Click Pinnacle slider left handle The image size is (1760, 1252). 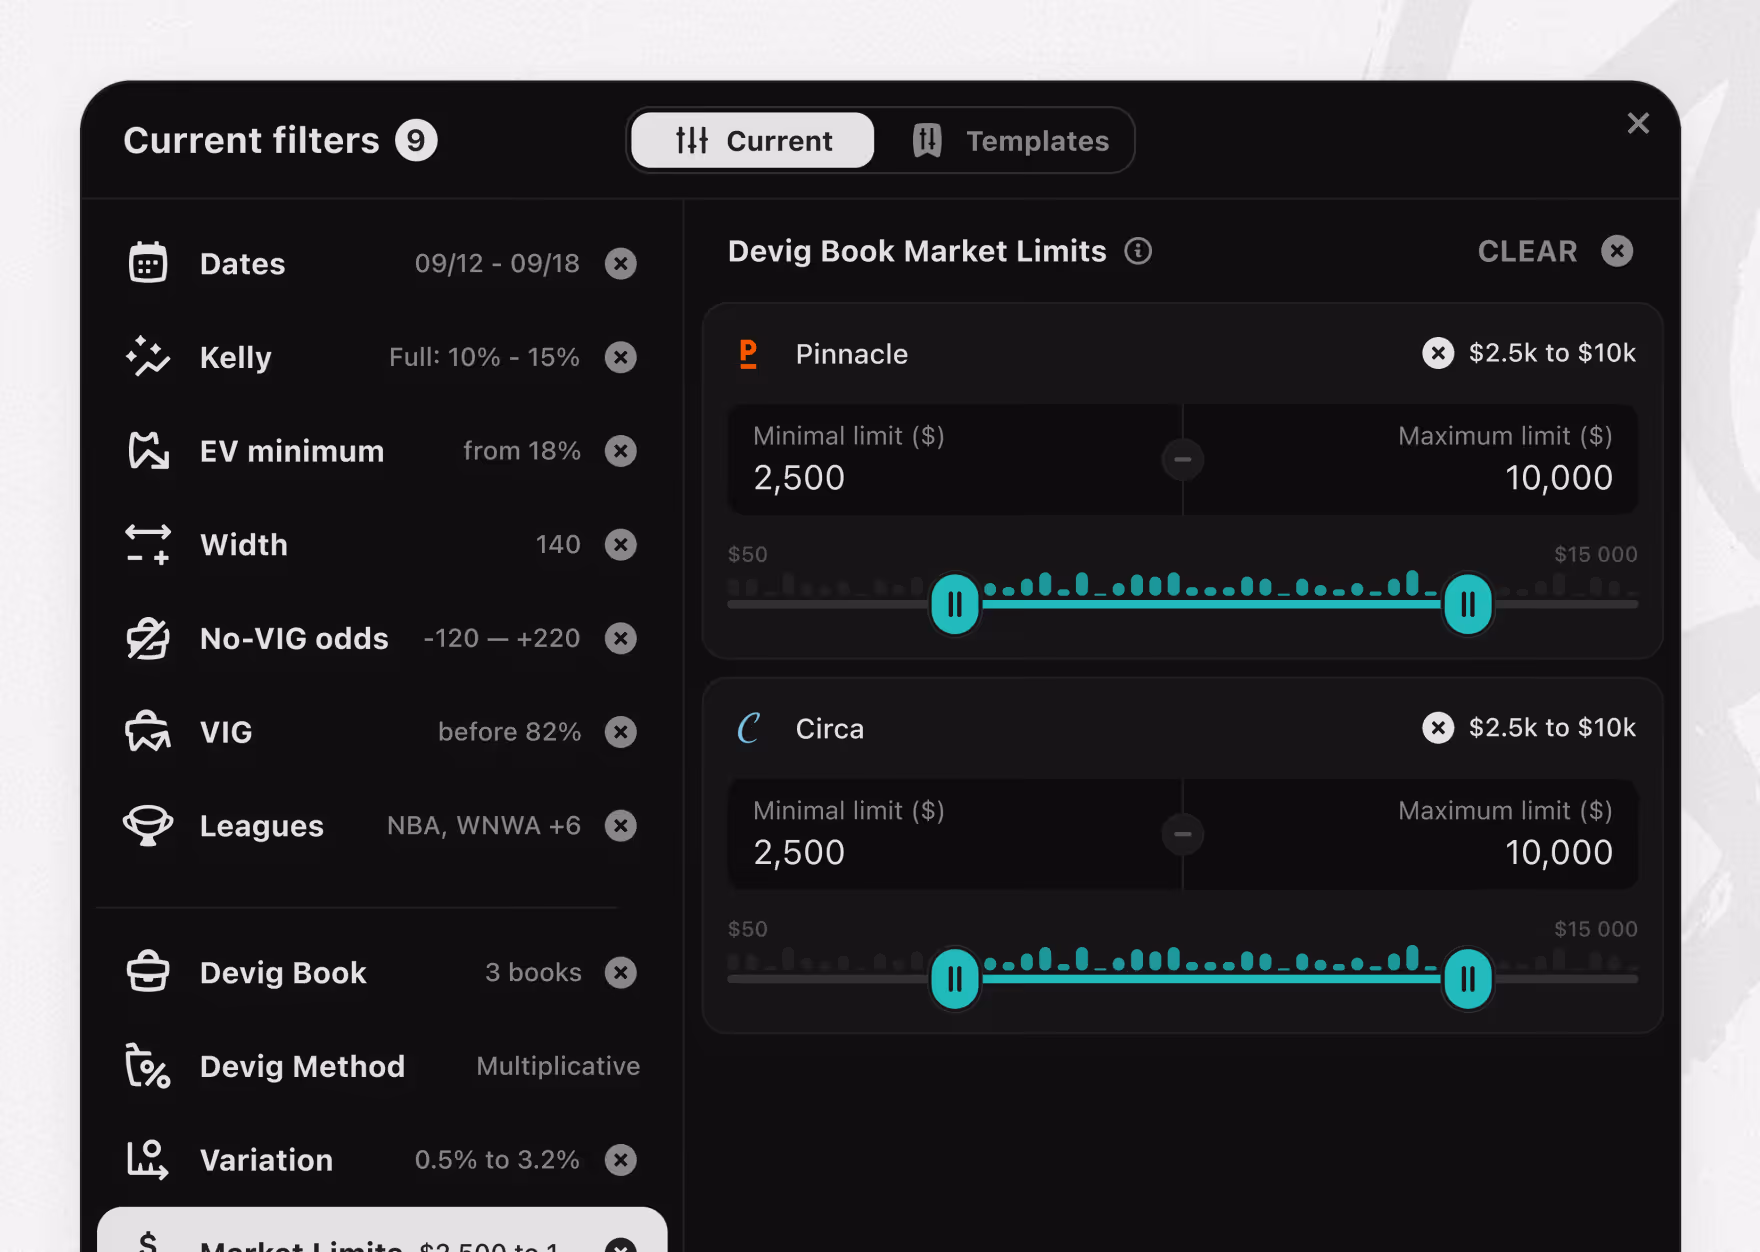pos(955,604)
